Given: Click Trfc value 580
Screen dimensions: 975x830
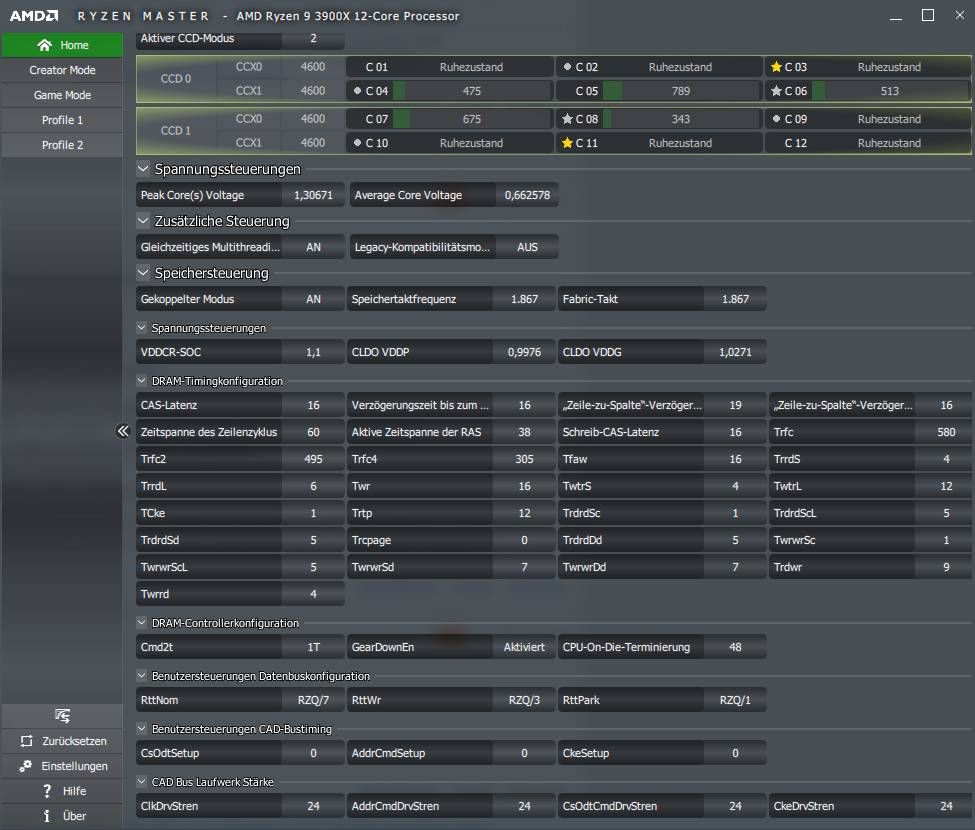Looking at the screenshot, I should coord(946,432).
